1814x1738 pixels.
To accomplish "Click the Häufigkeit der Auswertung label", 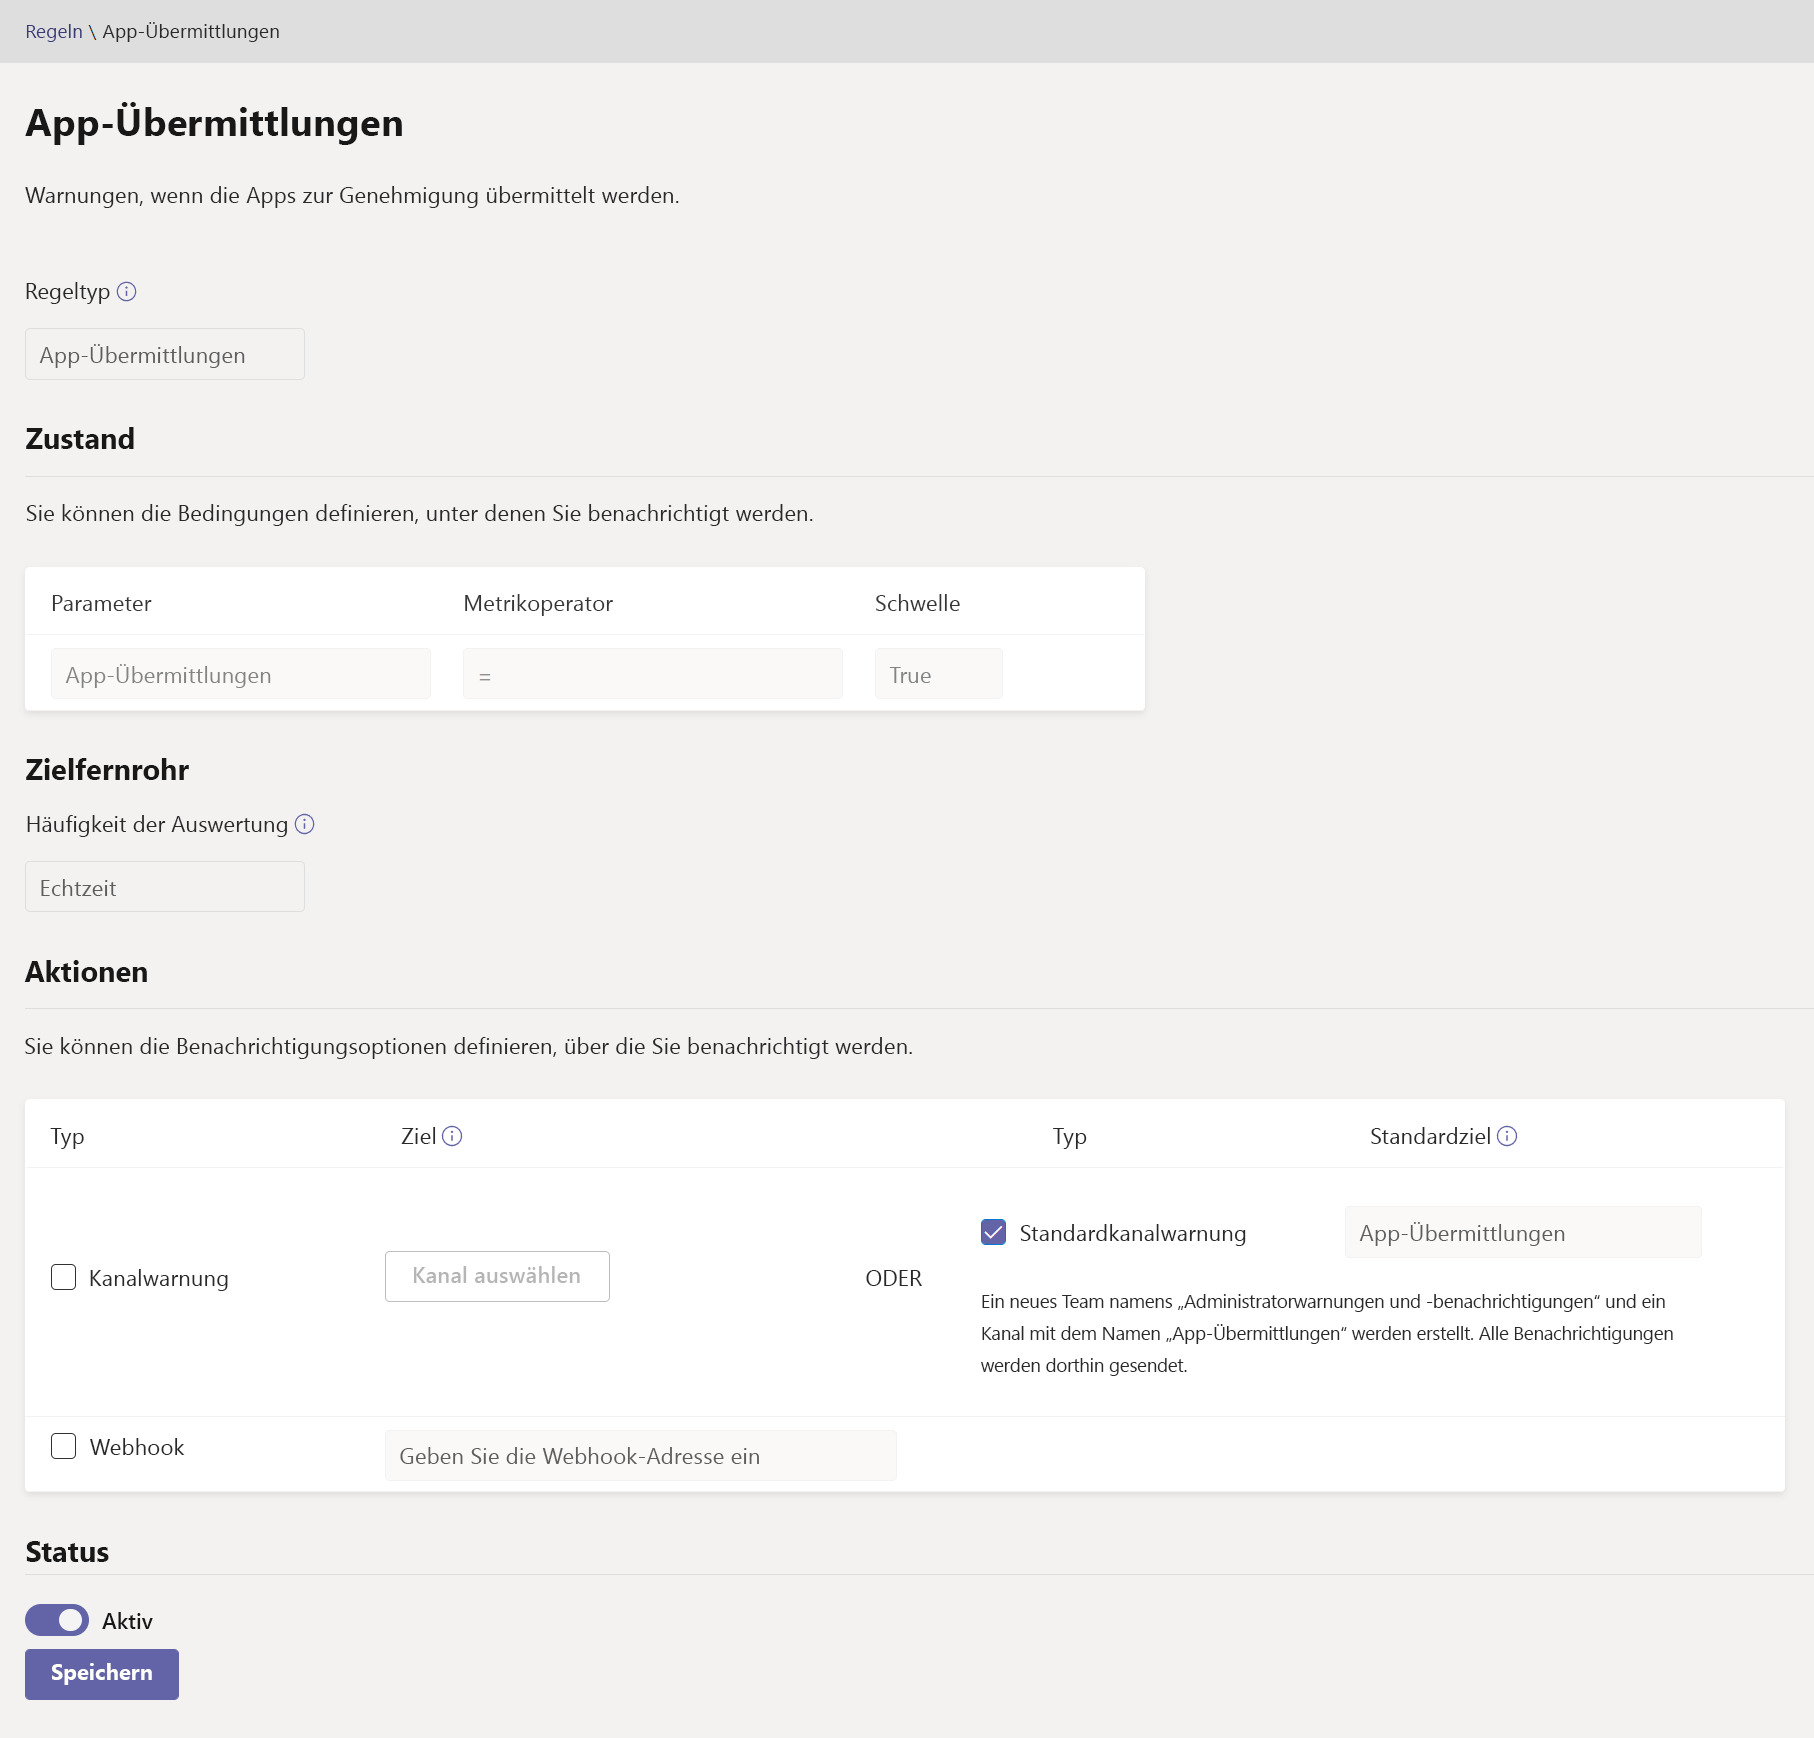I will tap(157, 824).
